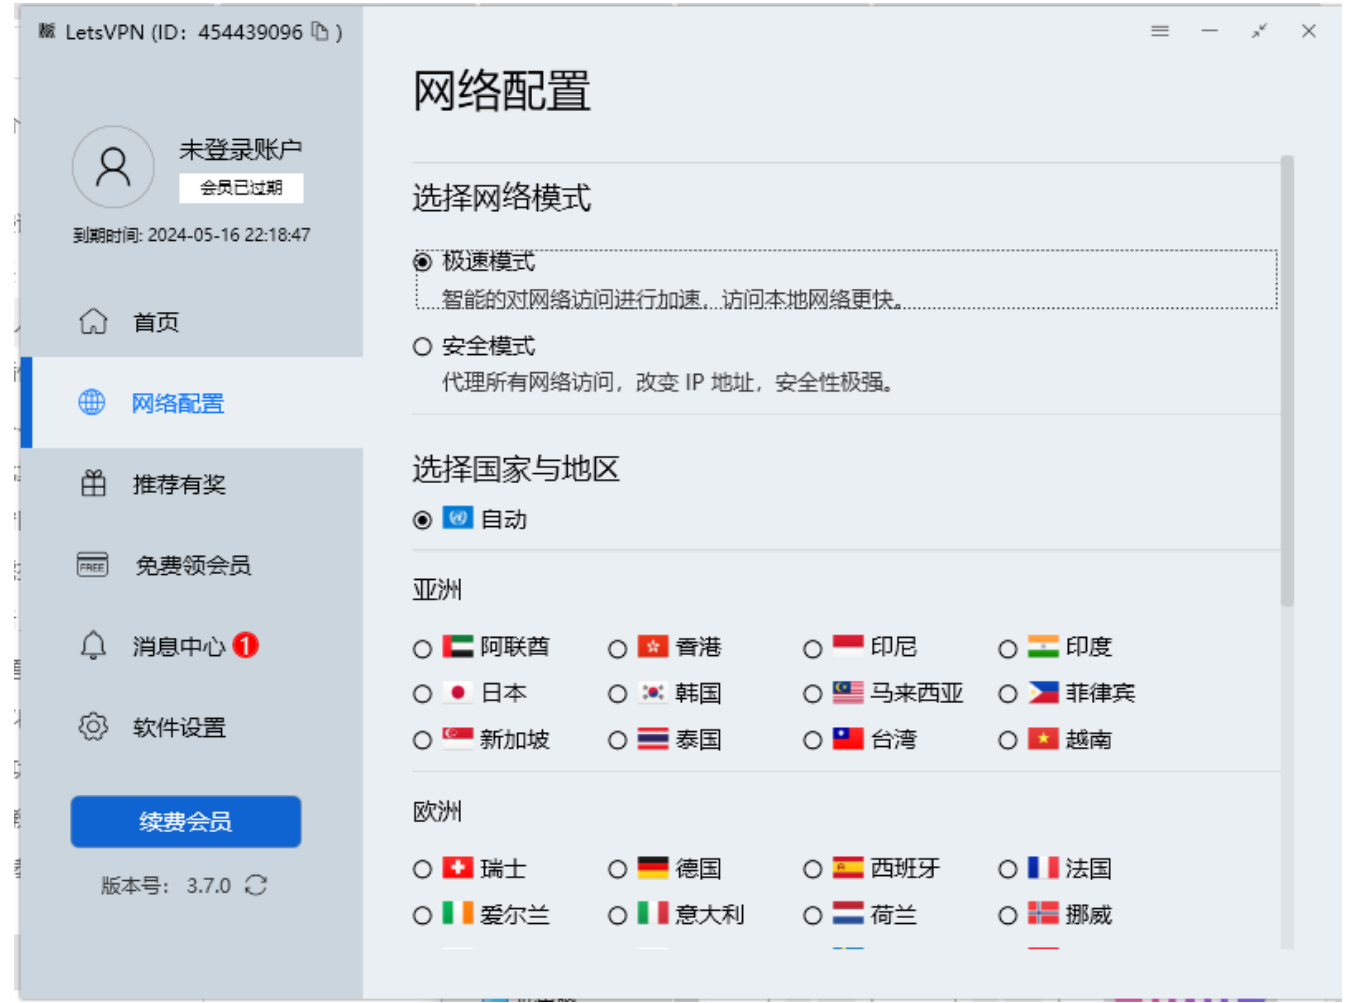Pick 新加坡 from Asia regions
Viewport: 1355px width, 1003px height.
click(423, 740)
